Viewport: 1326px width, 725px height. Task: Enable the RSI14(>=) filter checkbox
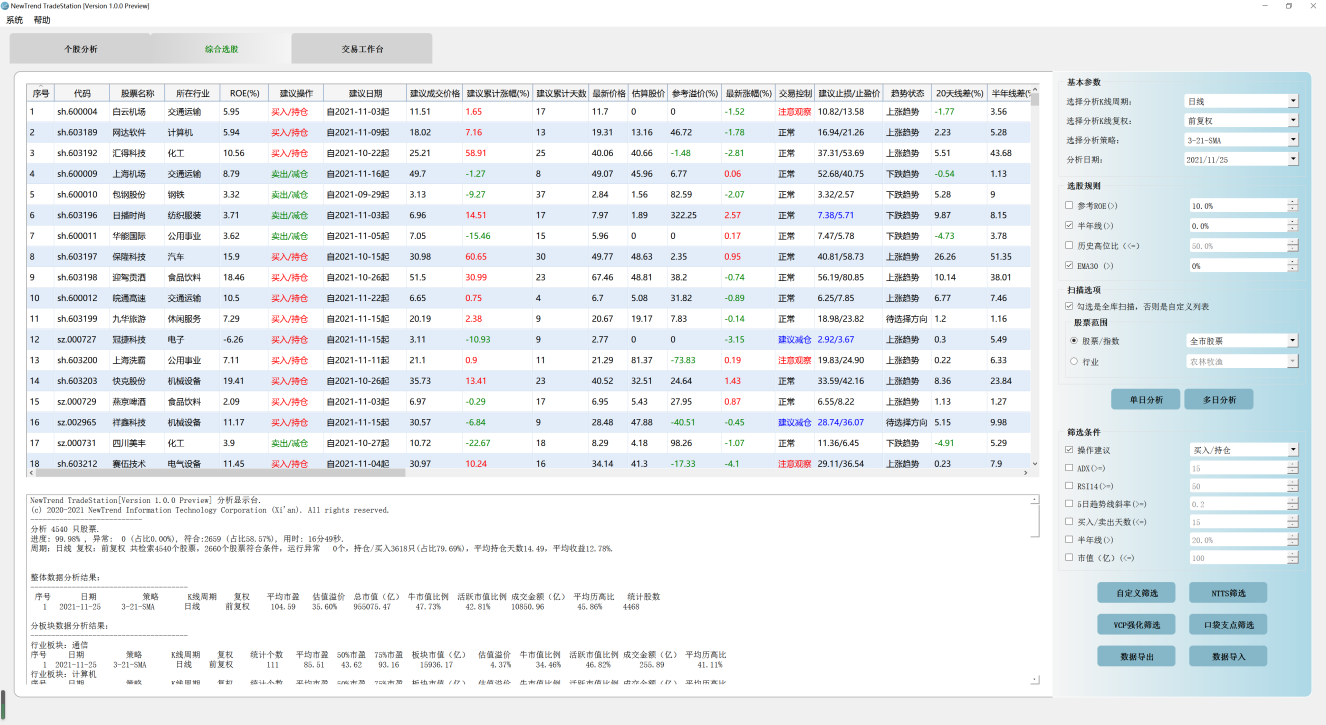[x=1070, y=485]
